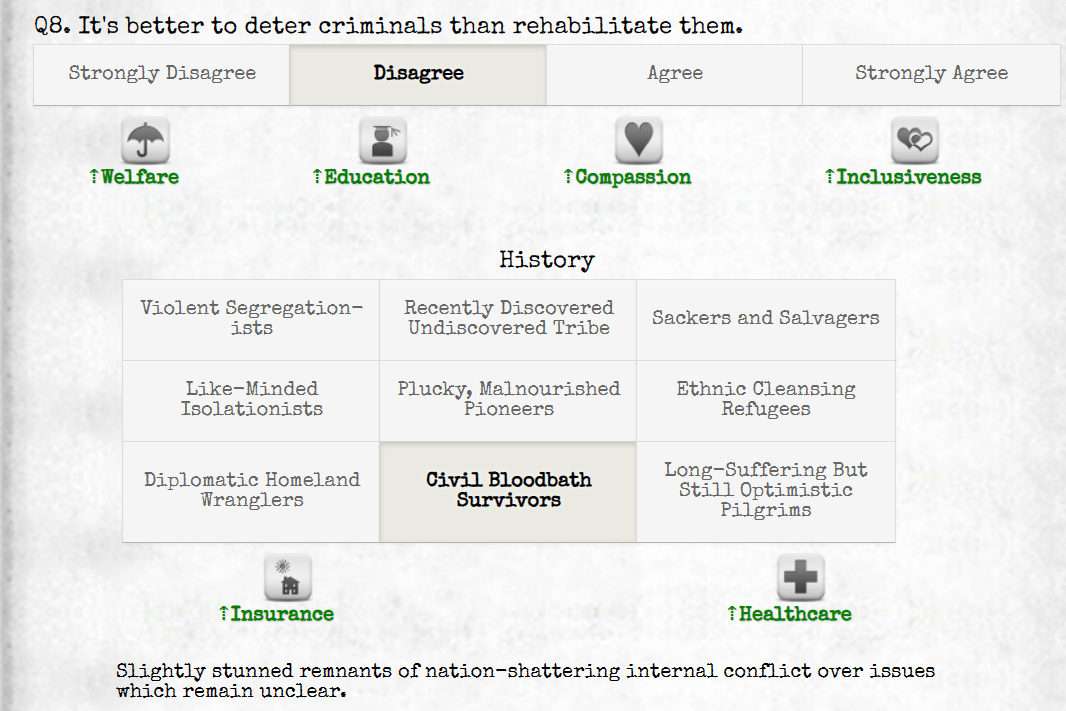Choose Recently Discovered Undiscovered Tribe

(x=508, y=319)
